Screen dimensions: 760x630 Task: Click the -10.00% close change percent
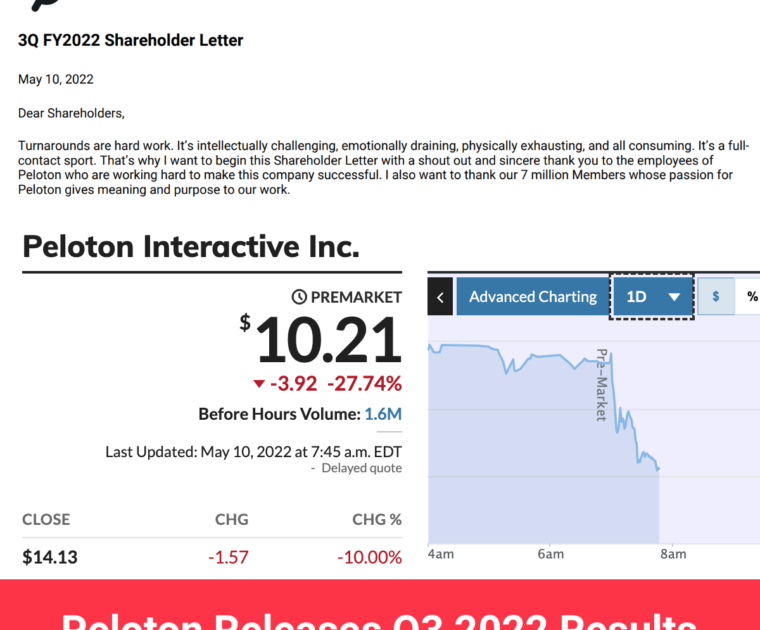(x=369, y=557)
